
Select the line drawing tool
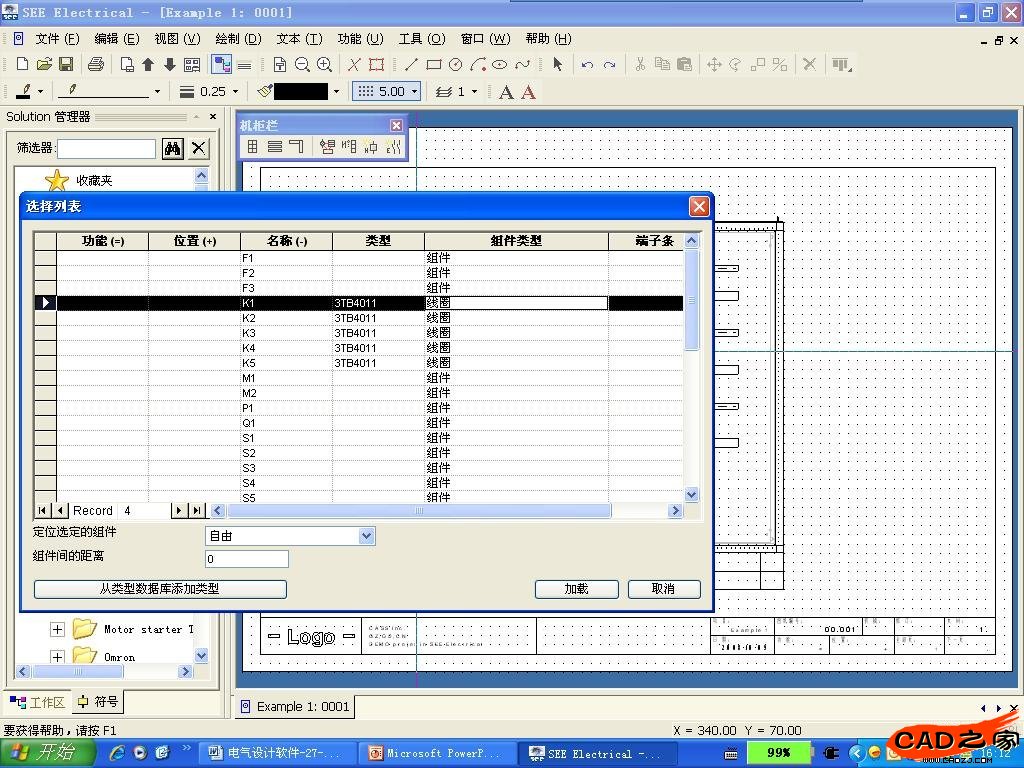click(411, 64)
